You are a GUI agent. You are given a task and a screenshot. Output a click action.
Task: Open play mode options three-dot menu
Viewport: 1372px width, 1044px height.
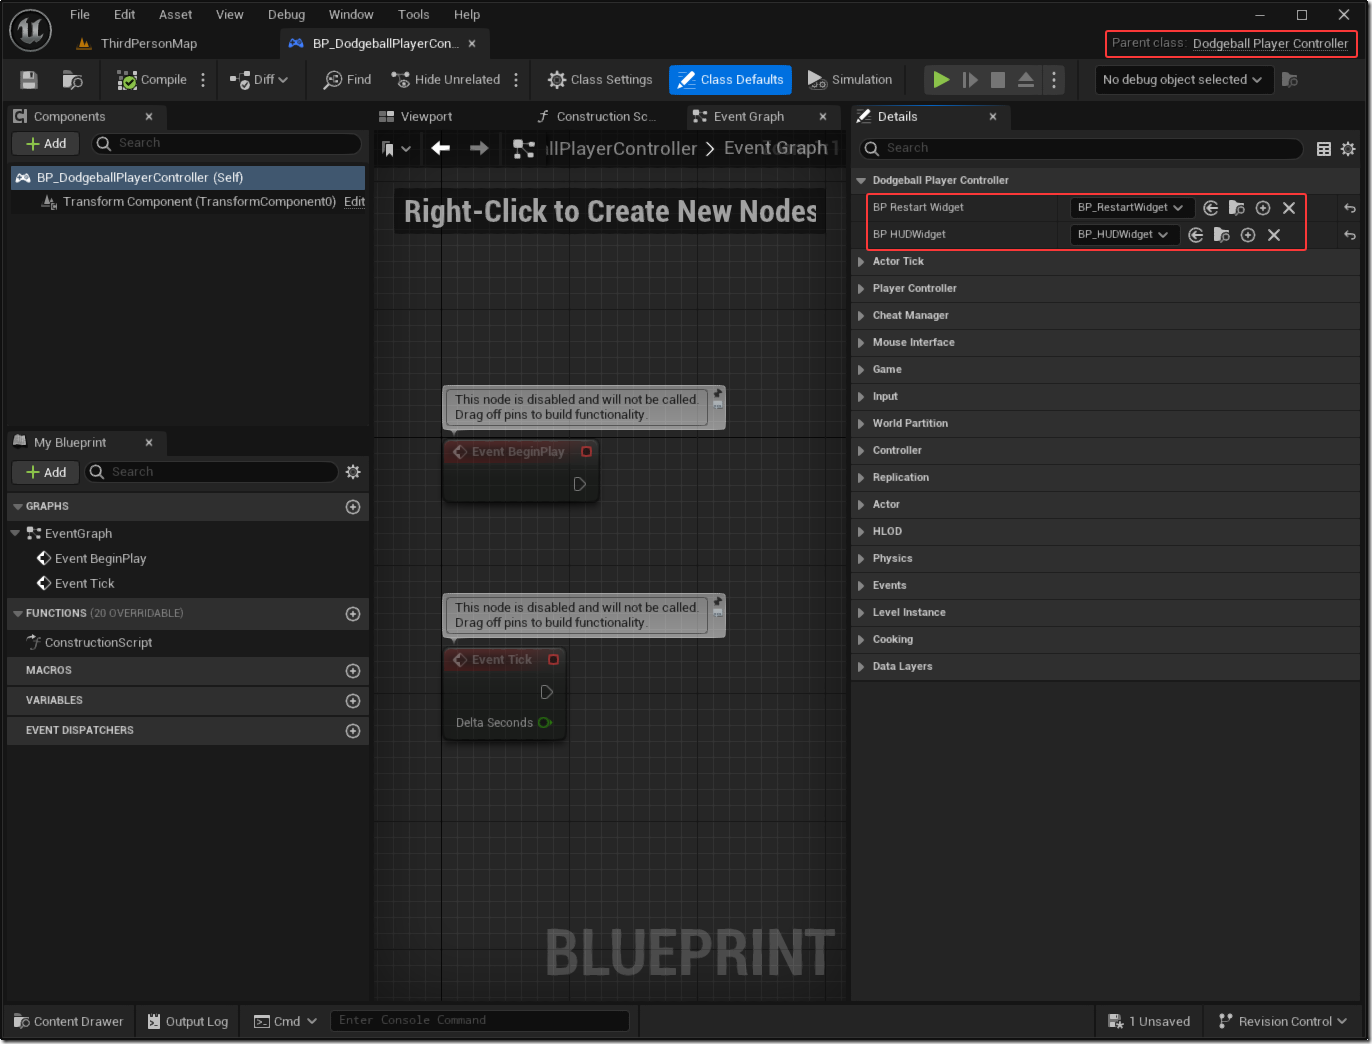[x=1054, y=80]
